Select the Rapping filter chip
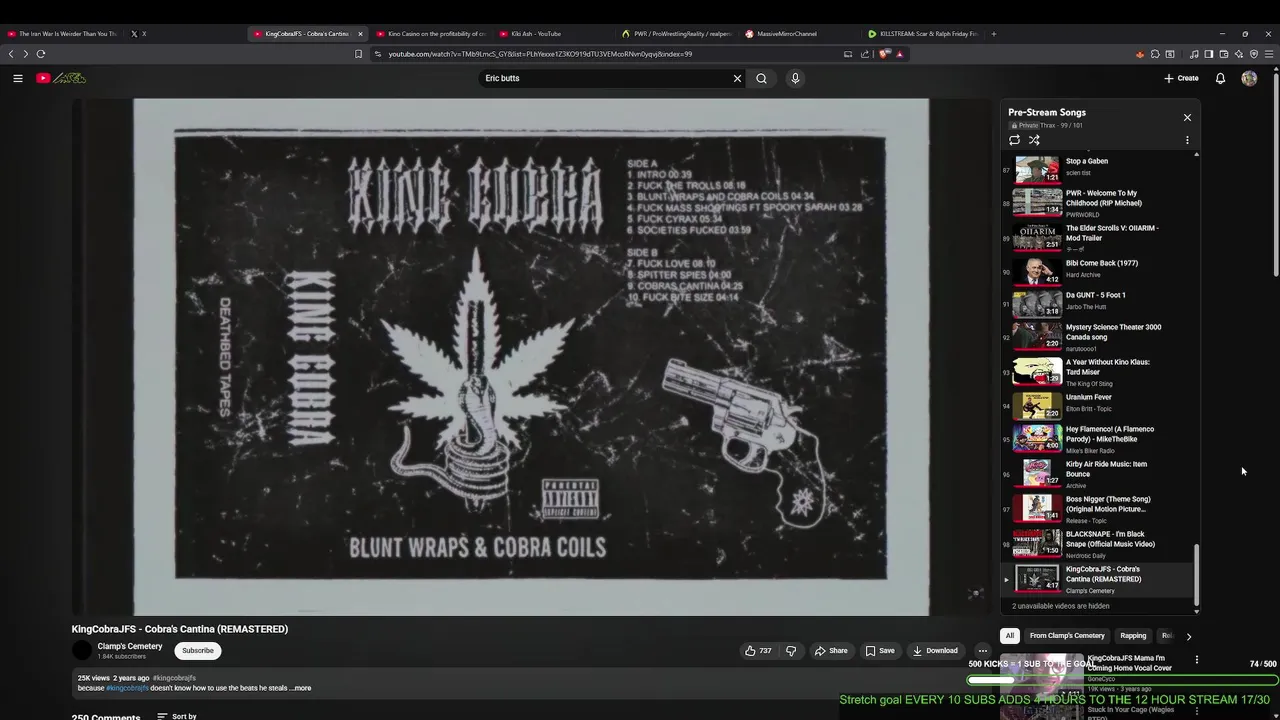 [x=1133, y=636]
